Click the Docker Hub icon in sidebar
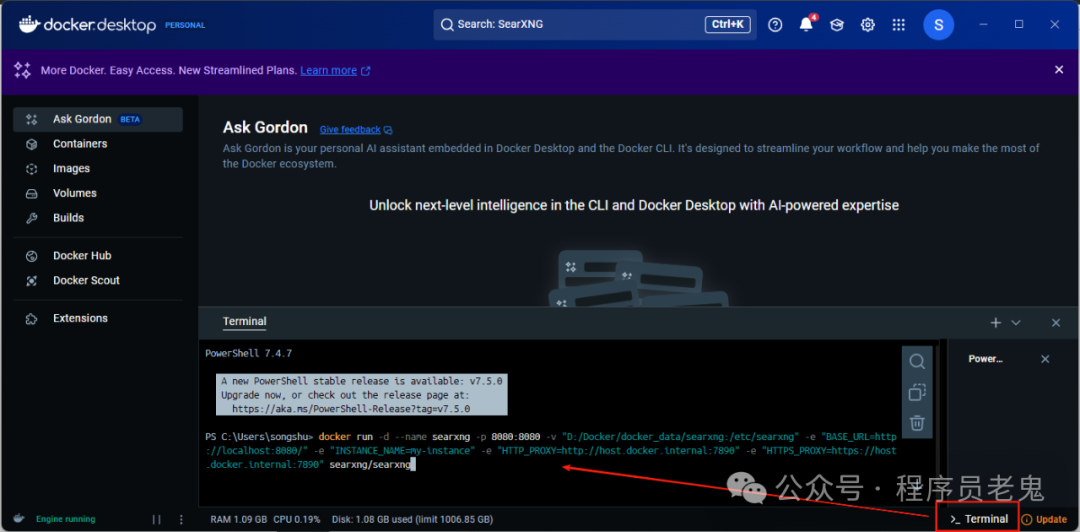The image size is (1080, 532). [x=31, y=256]
